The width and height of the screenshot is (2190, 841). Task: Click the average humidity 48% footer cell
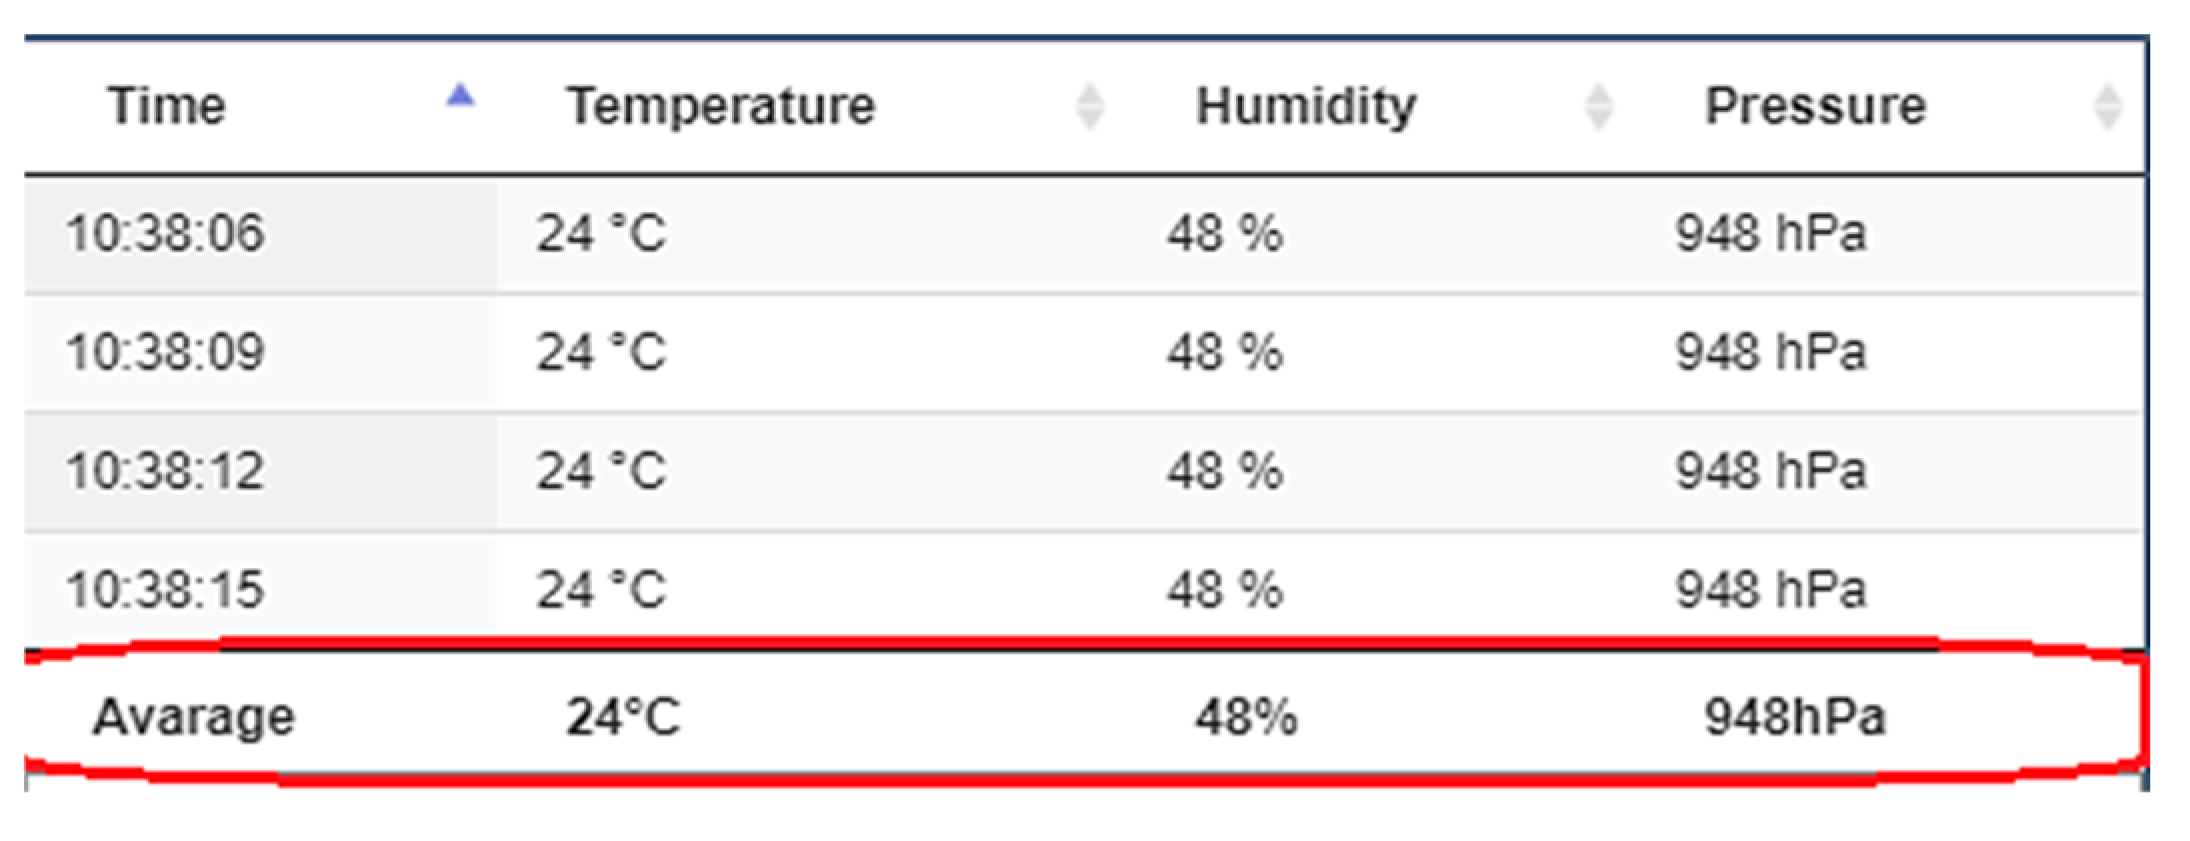click(1246, 717)
